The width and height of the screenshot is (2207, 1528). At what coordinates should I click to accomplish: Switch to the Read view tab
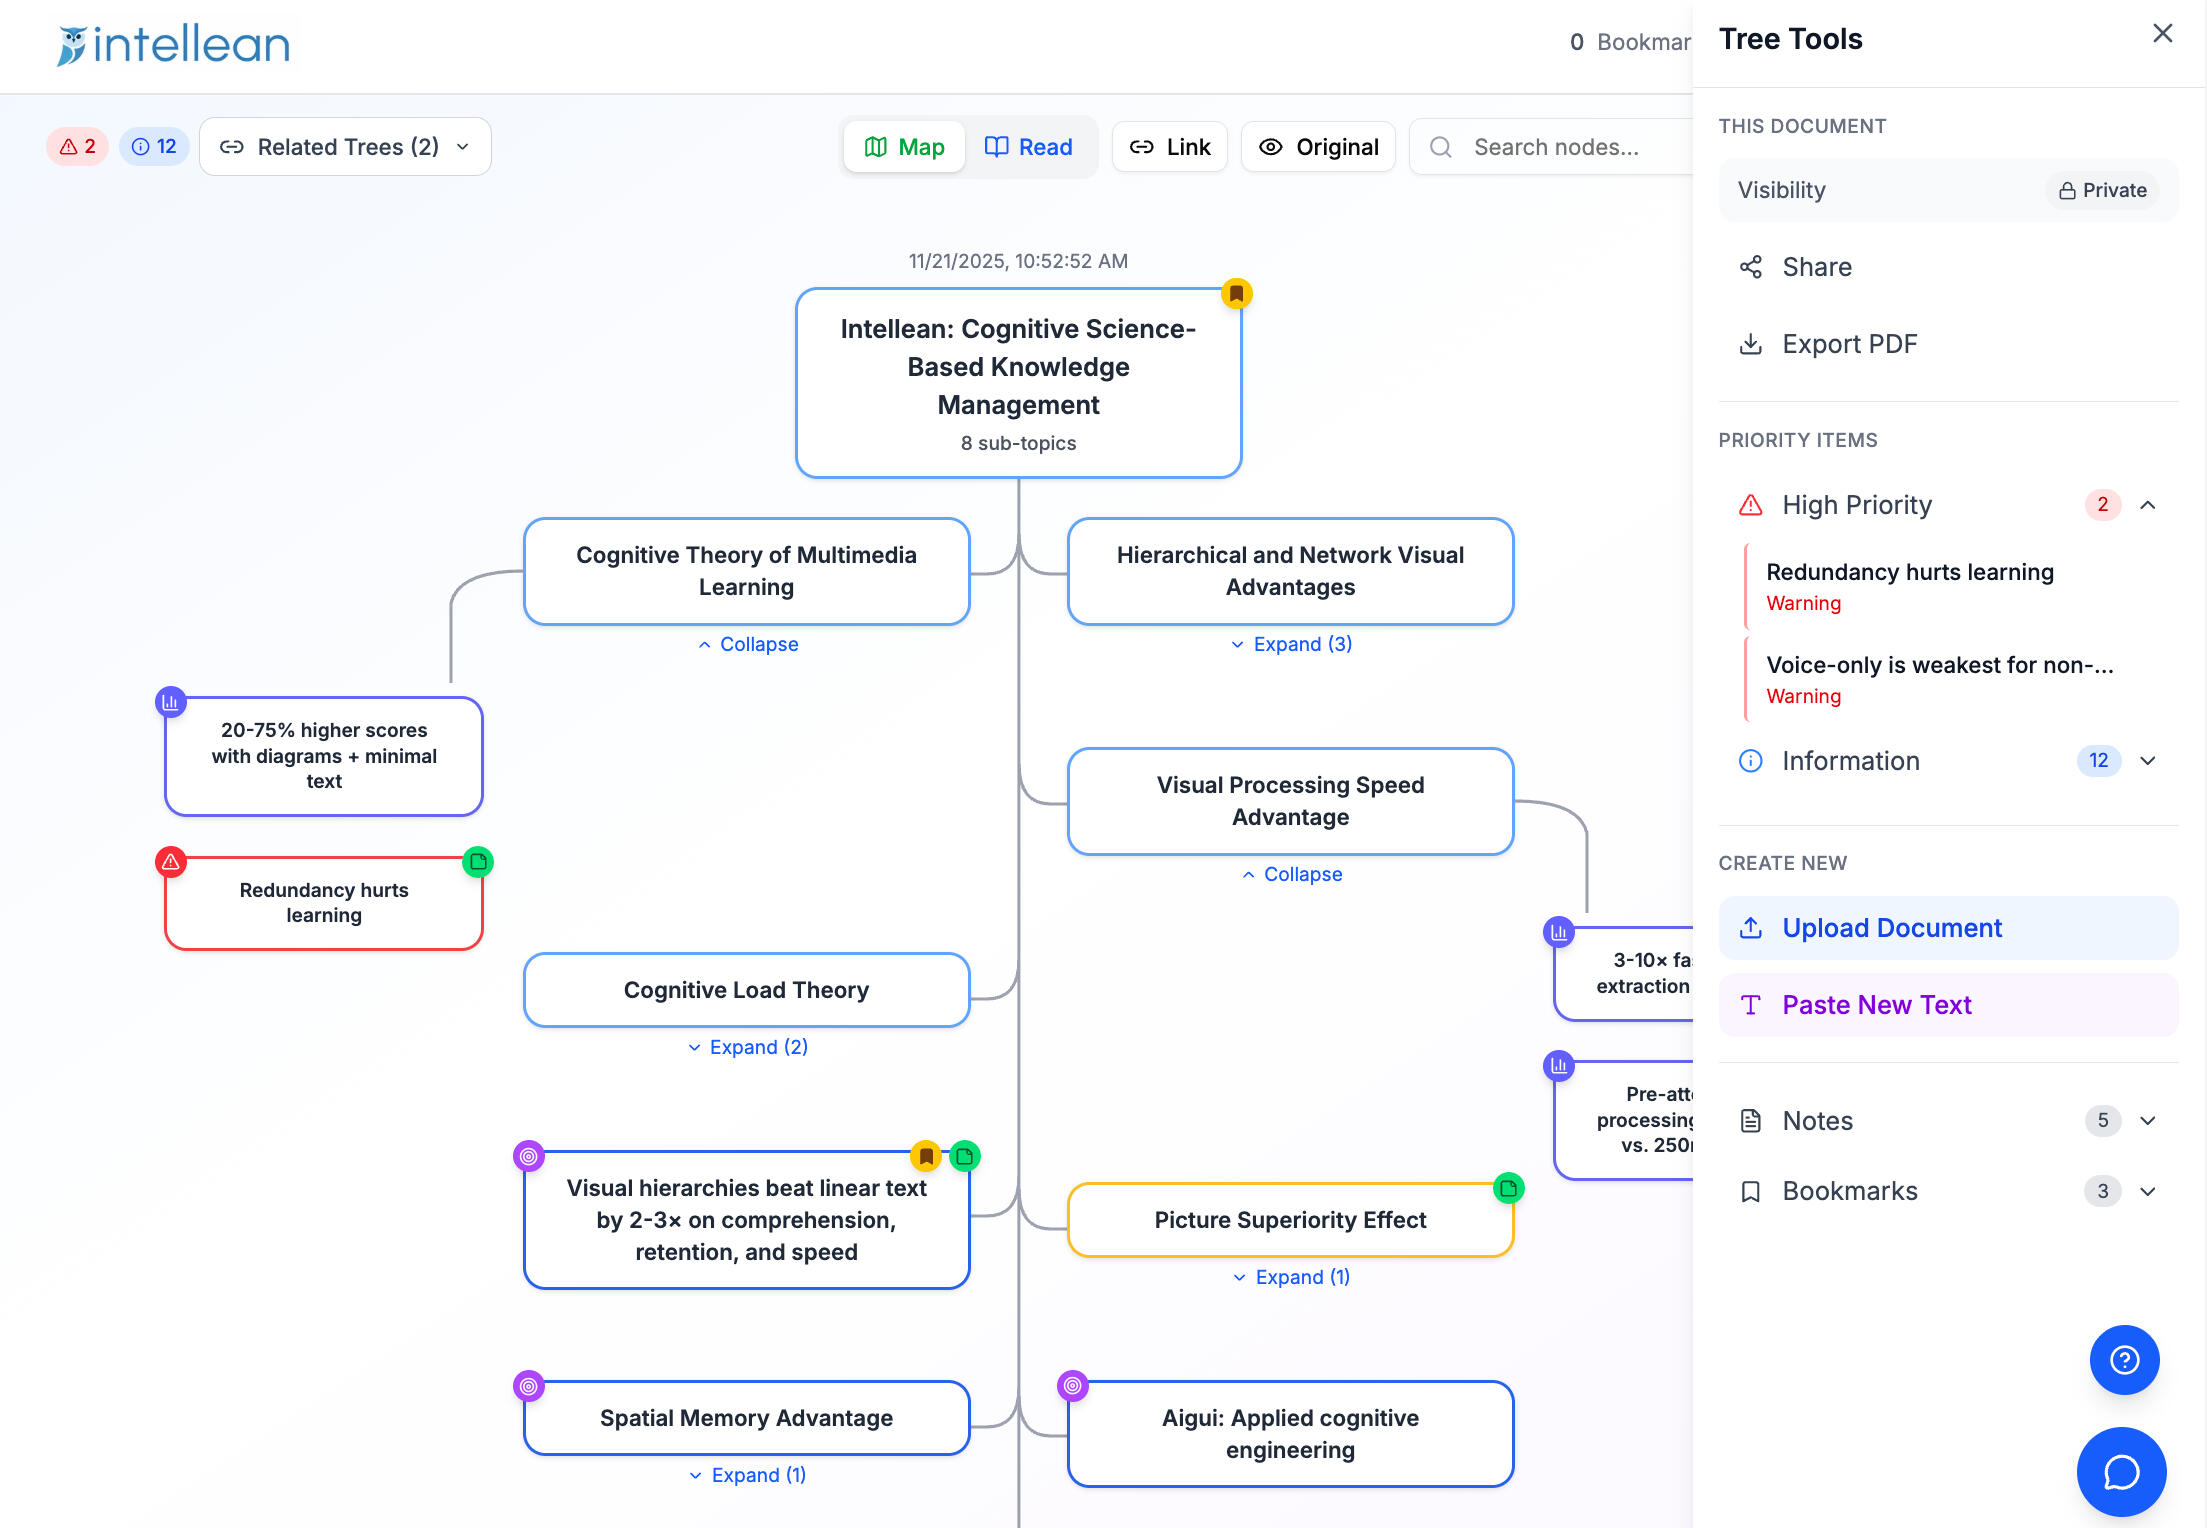[x=1028, y=147]
